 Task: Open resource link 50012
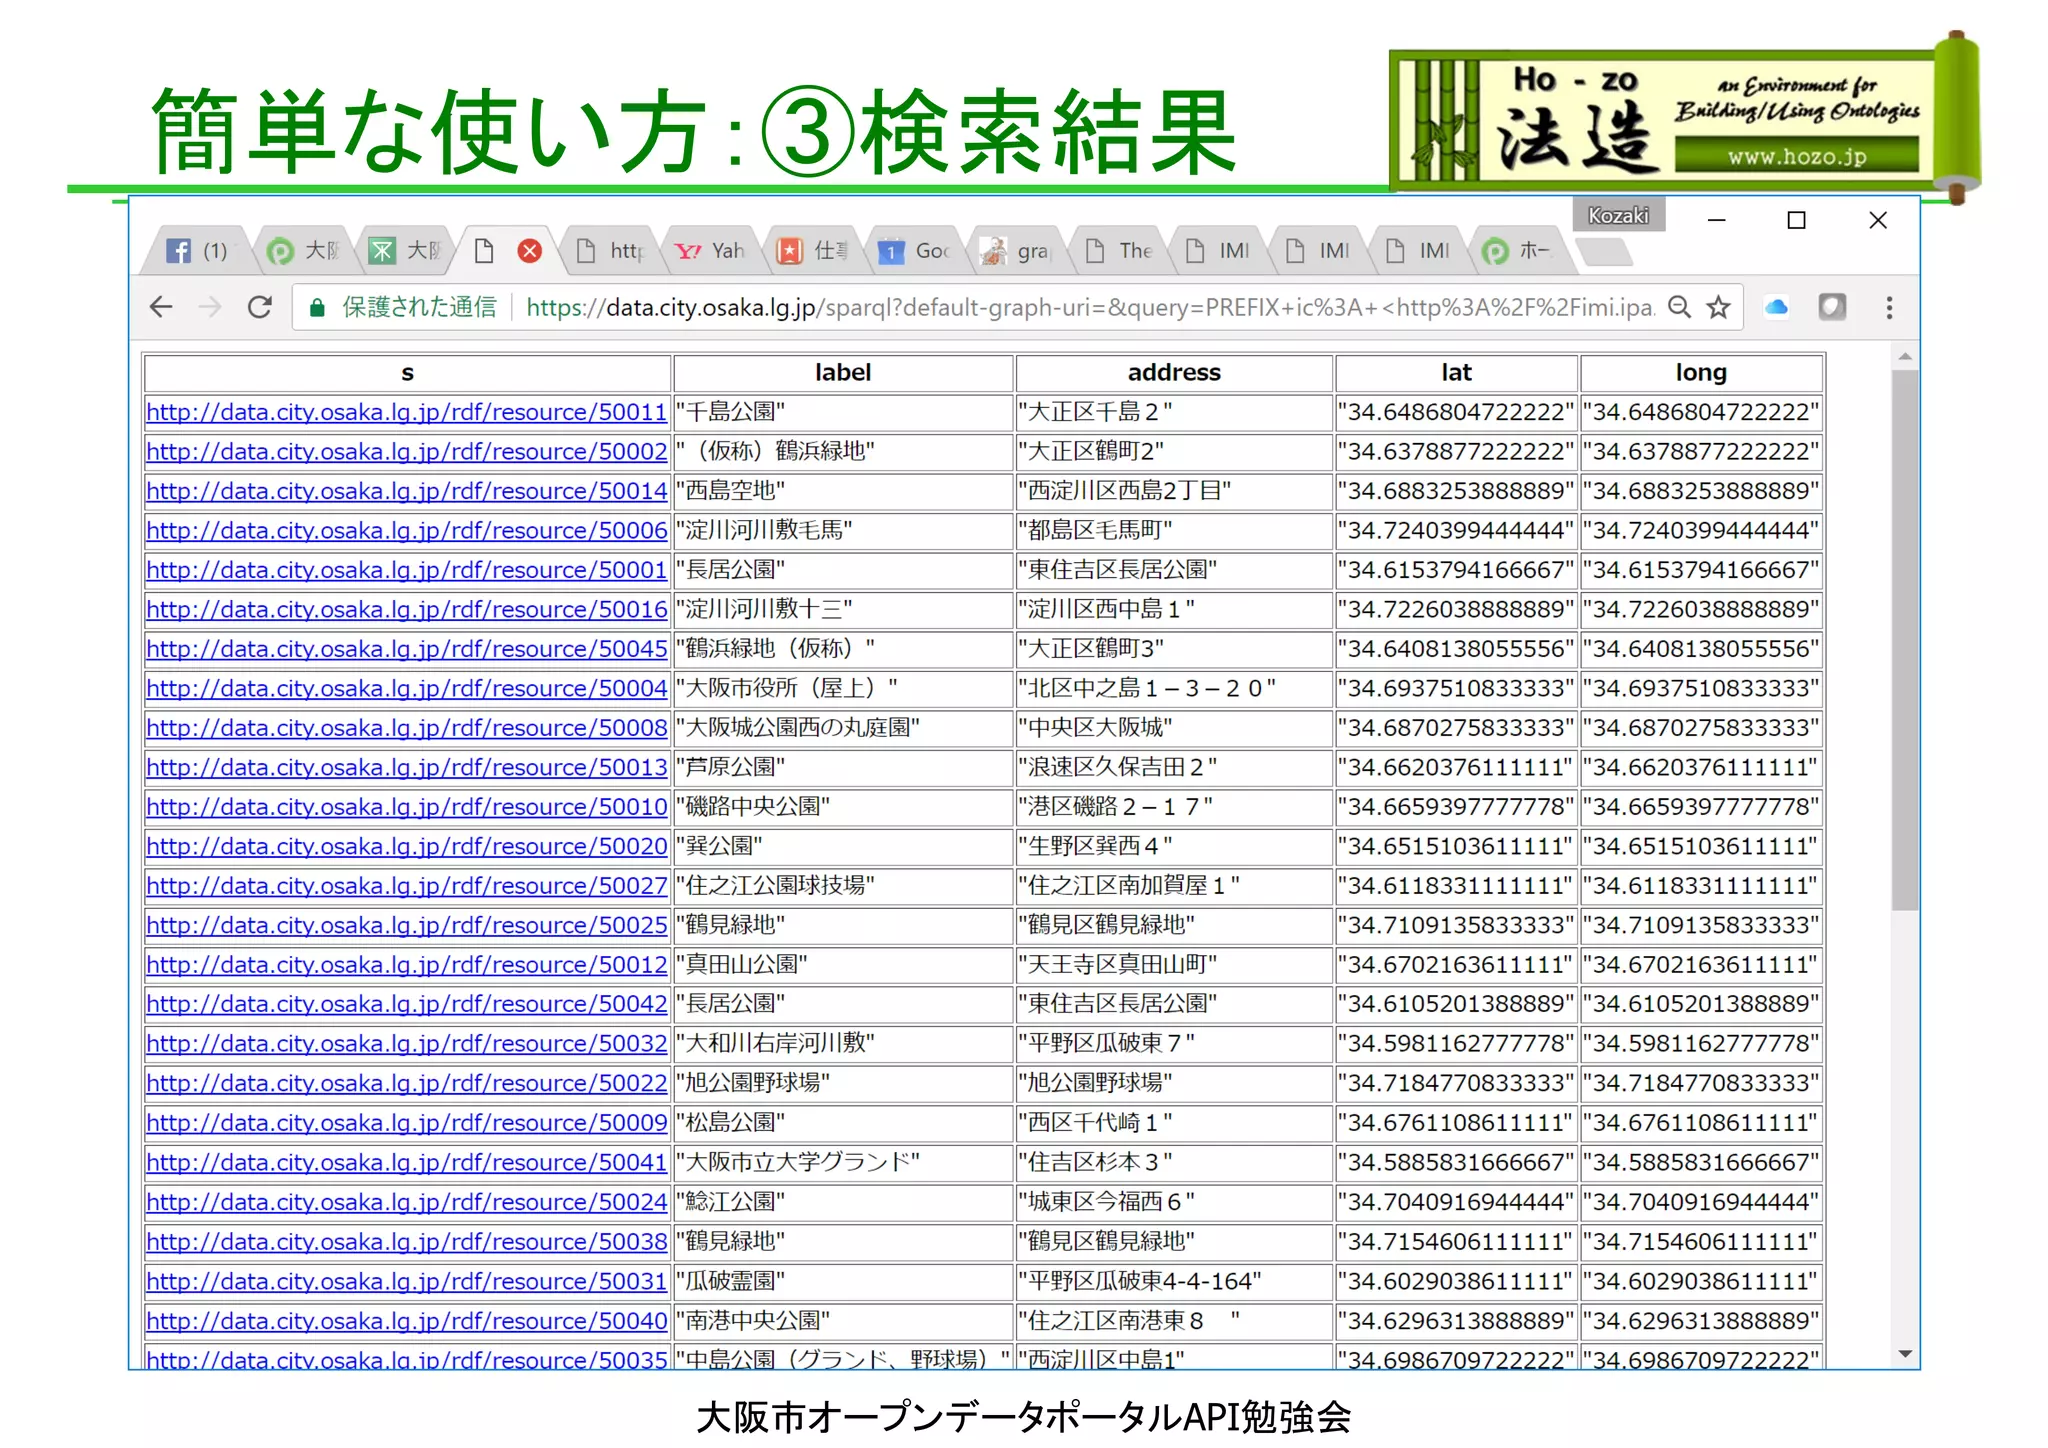coord(406,965)
